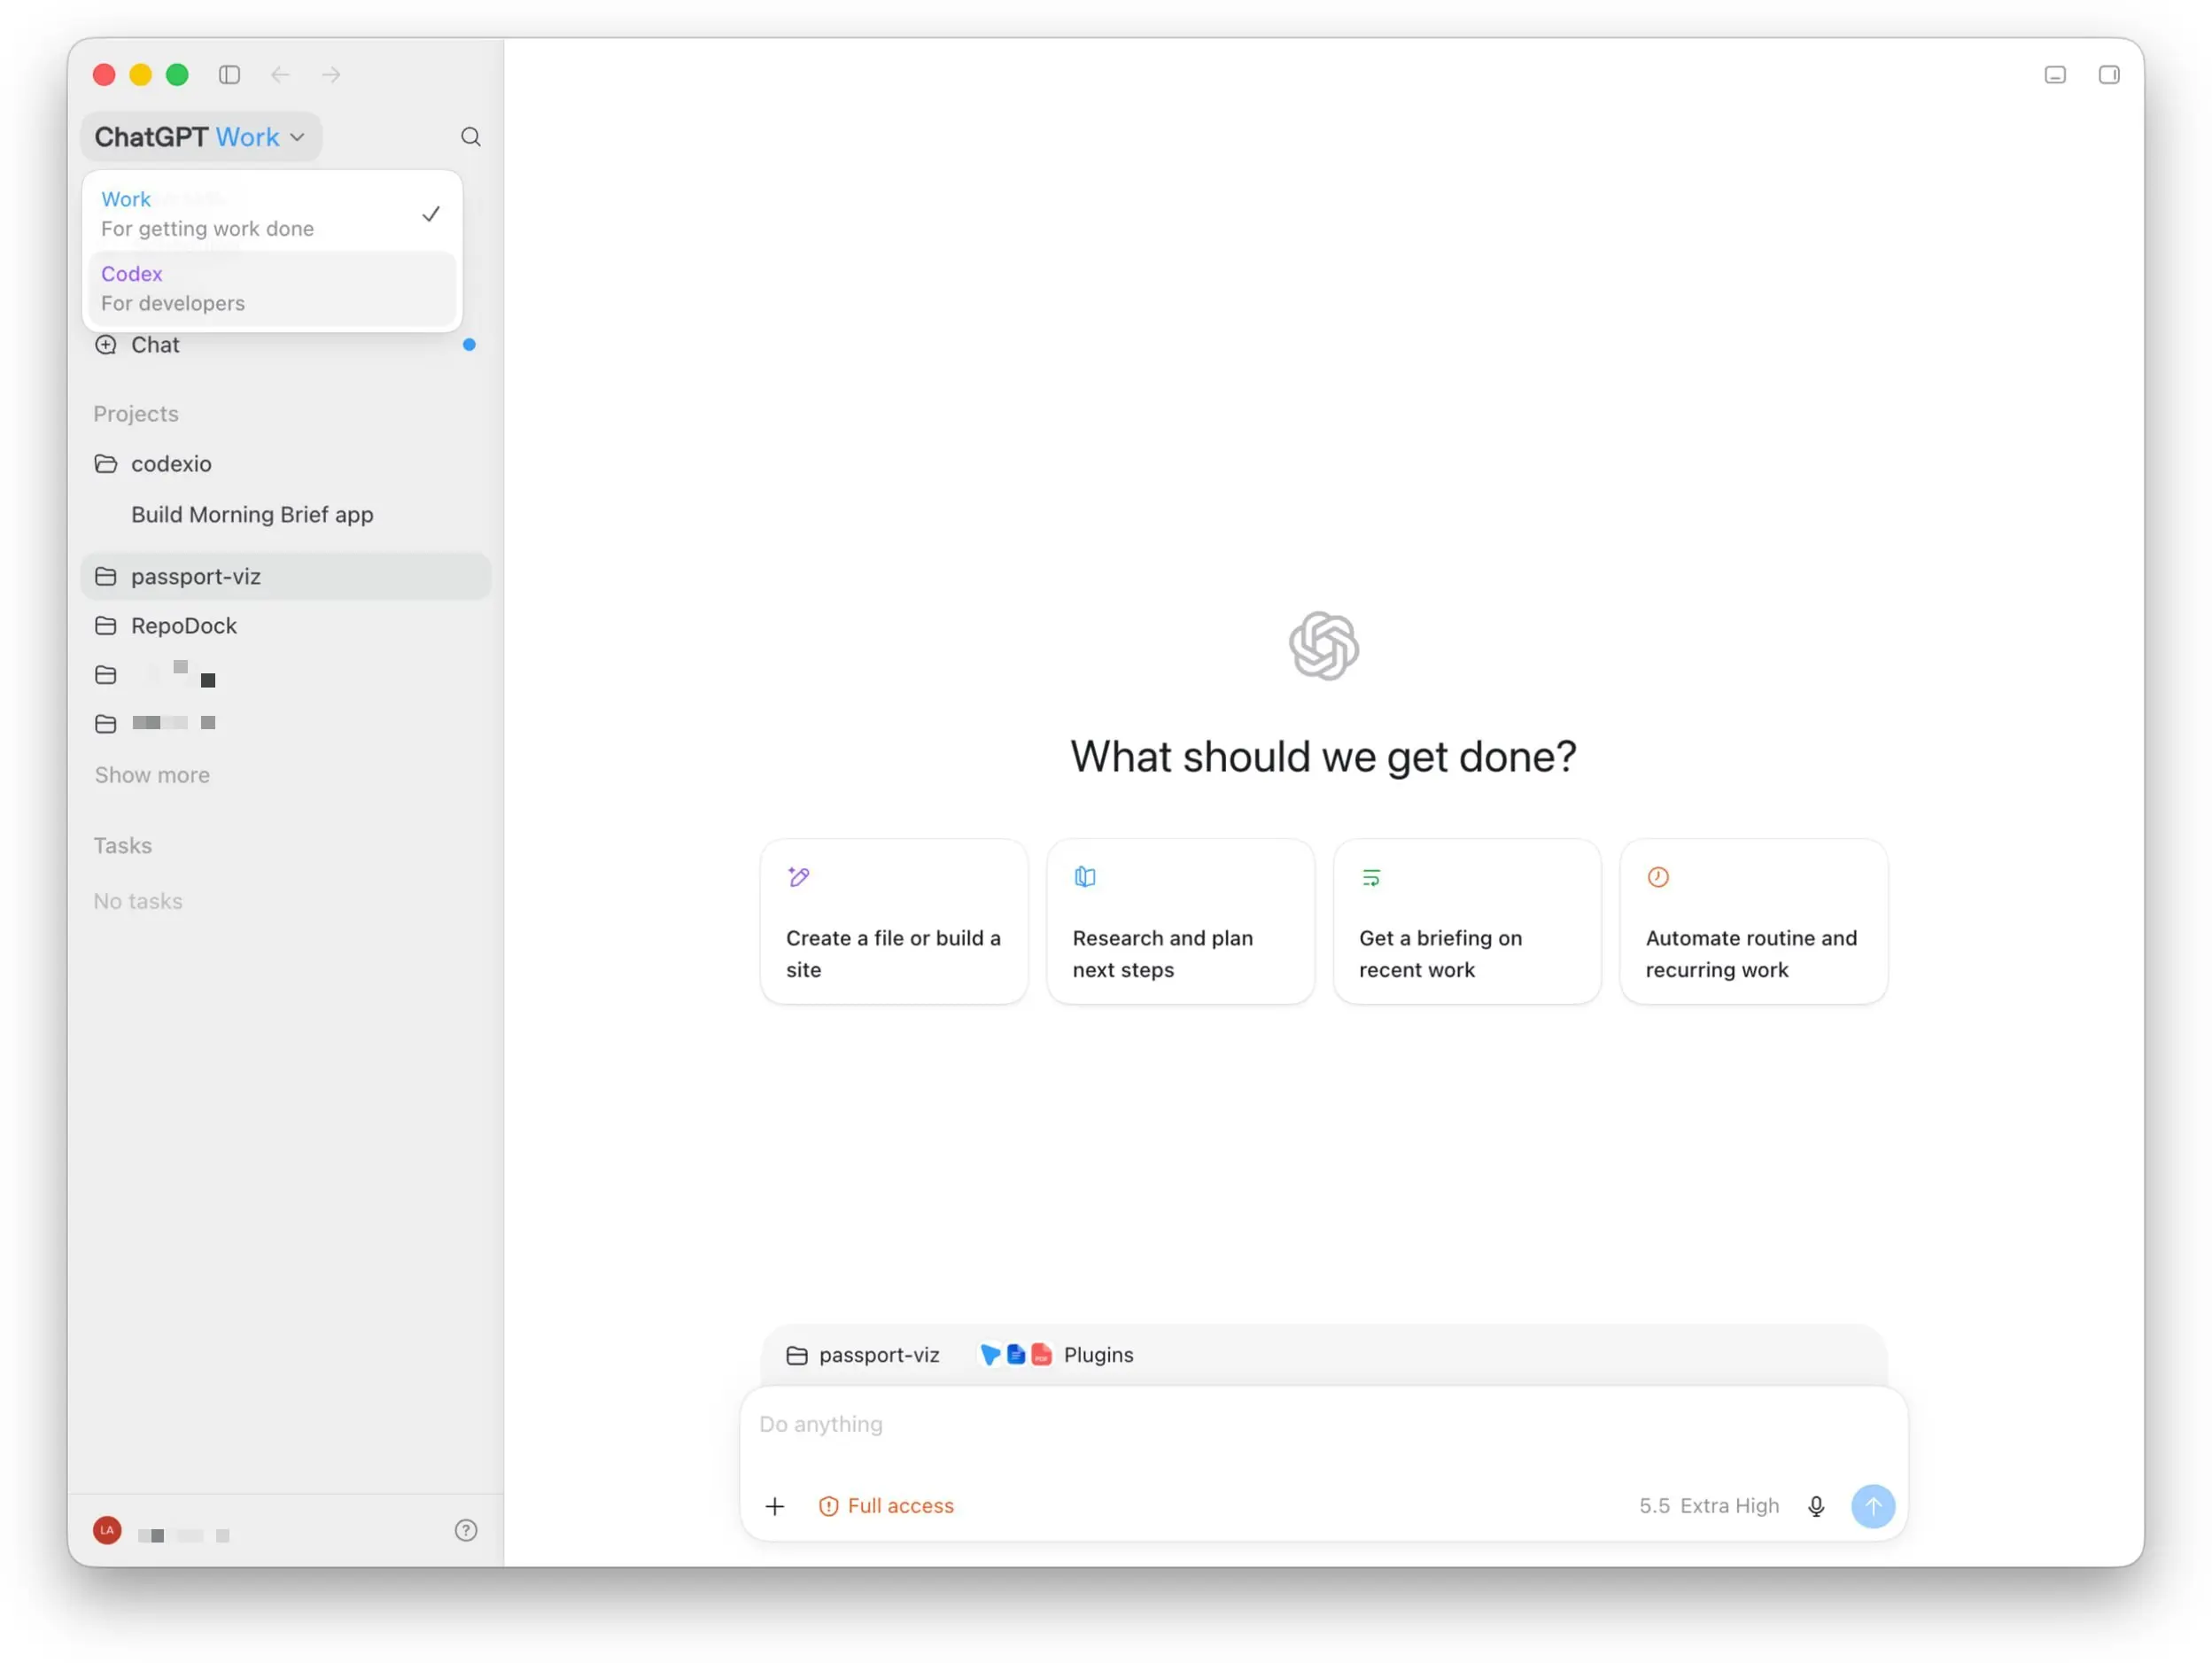Image resolution: width=2212 pixels, height=1663 pixels.
Task: Select the Work mode option
Action: click(x=271, y=214)
